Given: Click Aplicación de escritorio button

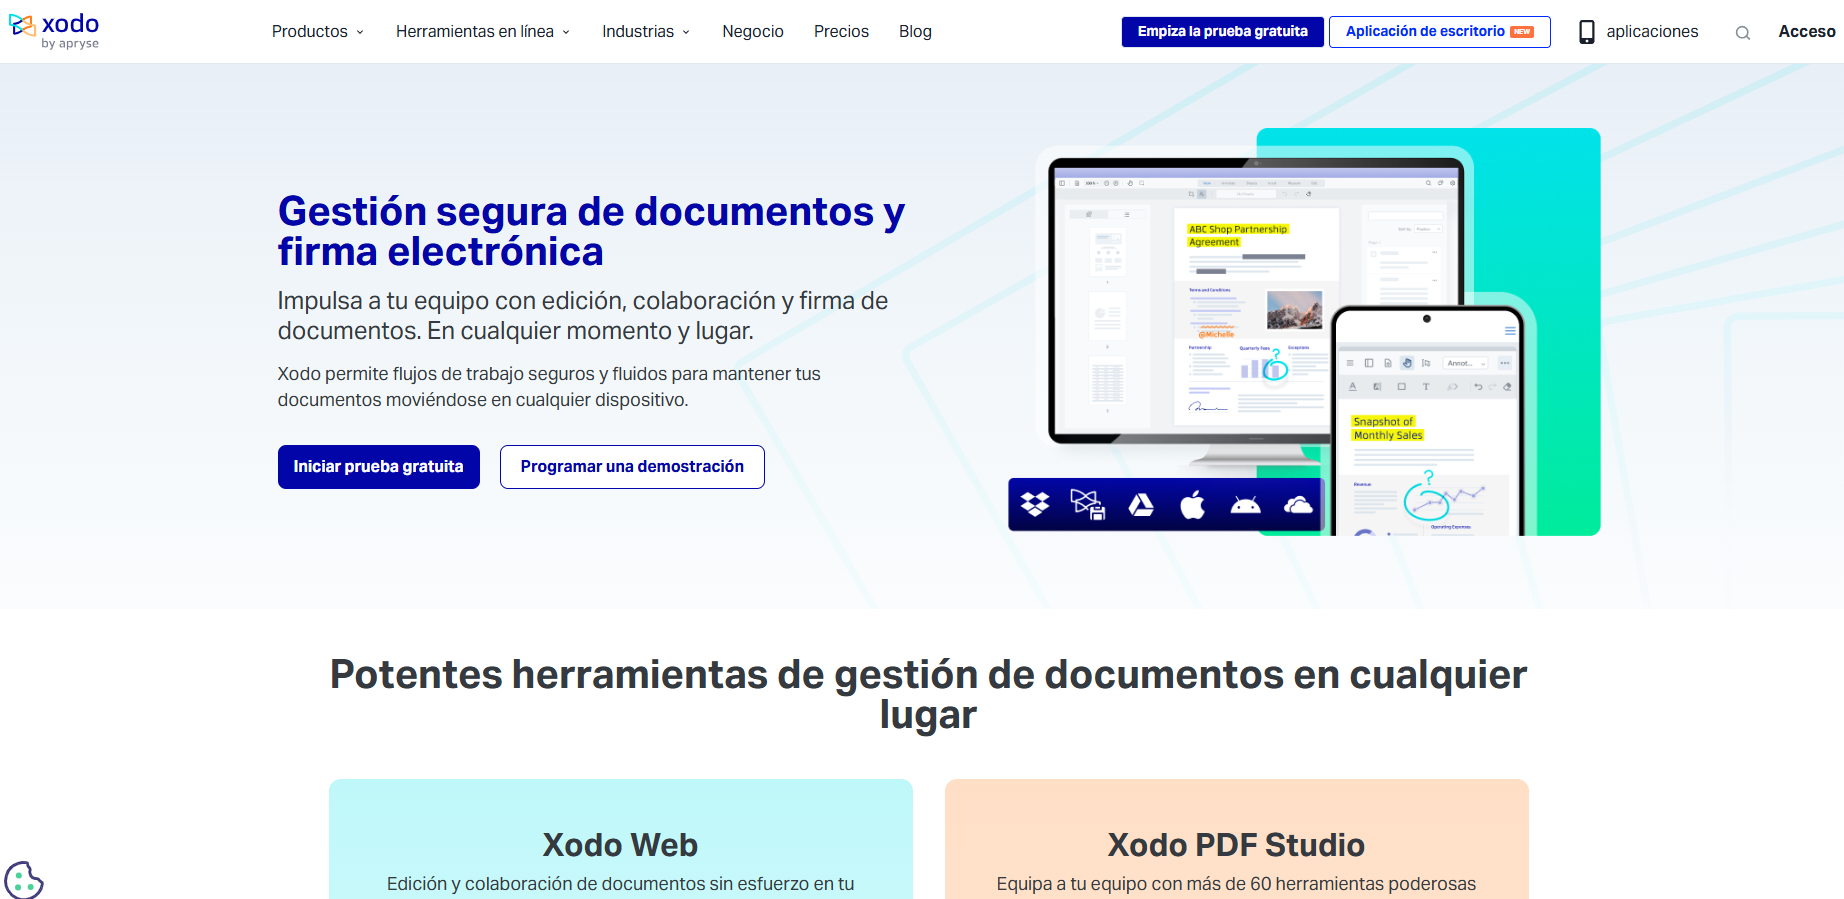Looking at the screenshot, I should [1439, 32].
